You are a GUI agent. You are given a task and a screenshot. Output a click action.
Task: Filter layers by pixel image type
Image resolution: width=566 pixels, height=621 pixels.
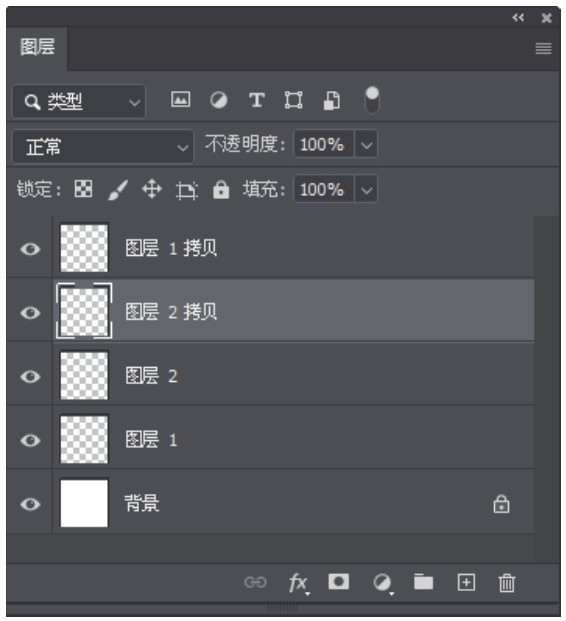pyautogui.click(x=181, y=99)
